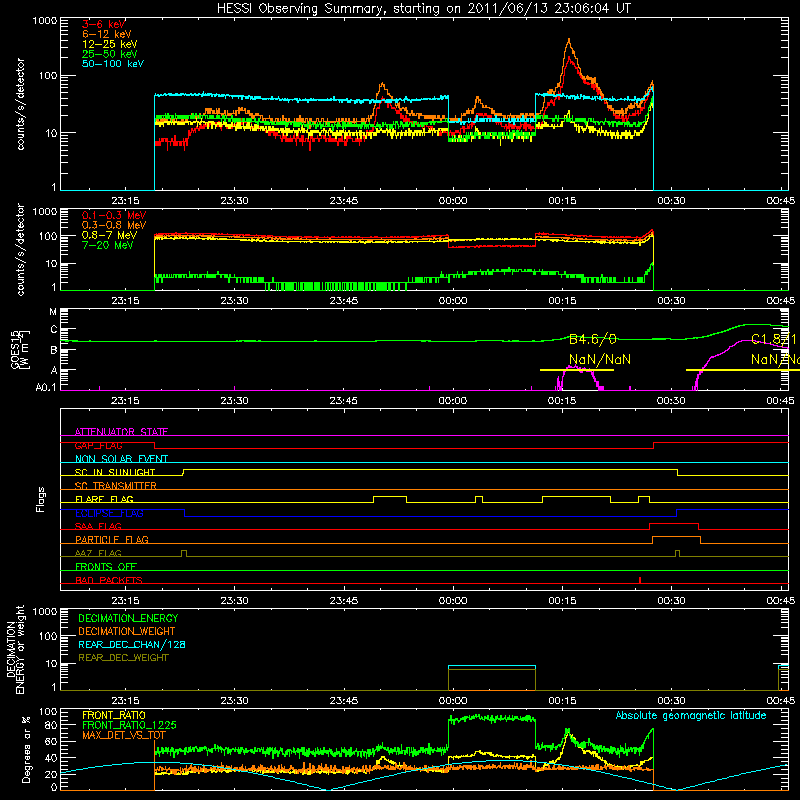Select the 50-100 keV legend label
Screen dimensions: 800x800
113,64
